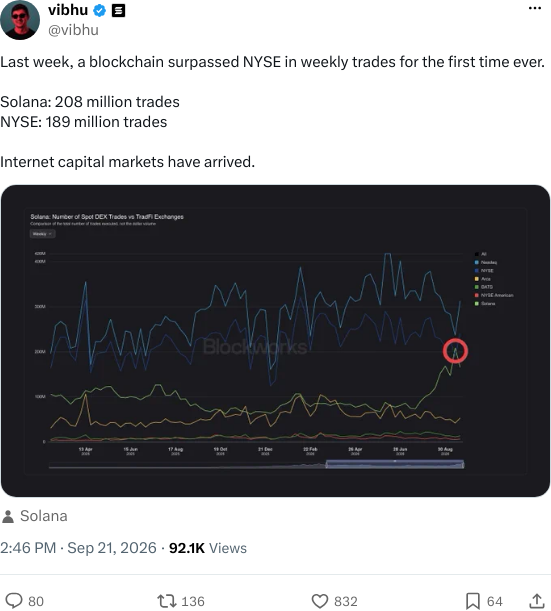Viewport: 551px width, 611px height.
Task: Open the three-dot more options menu
Action: 535,8
